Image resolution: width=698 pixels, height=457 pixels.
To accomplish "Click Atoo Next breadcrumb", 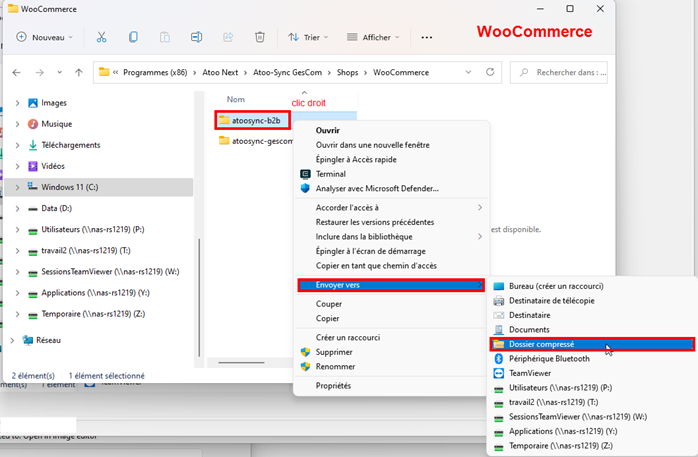I will pos(220,72).
